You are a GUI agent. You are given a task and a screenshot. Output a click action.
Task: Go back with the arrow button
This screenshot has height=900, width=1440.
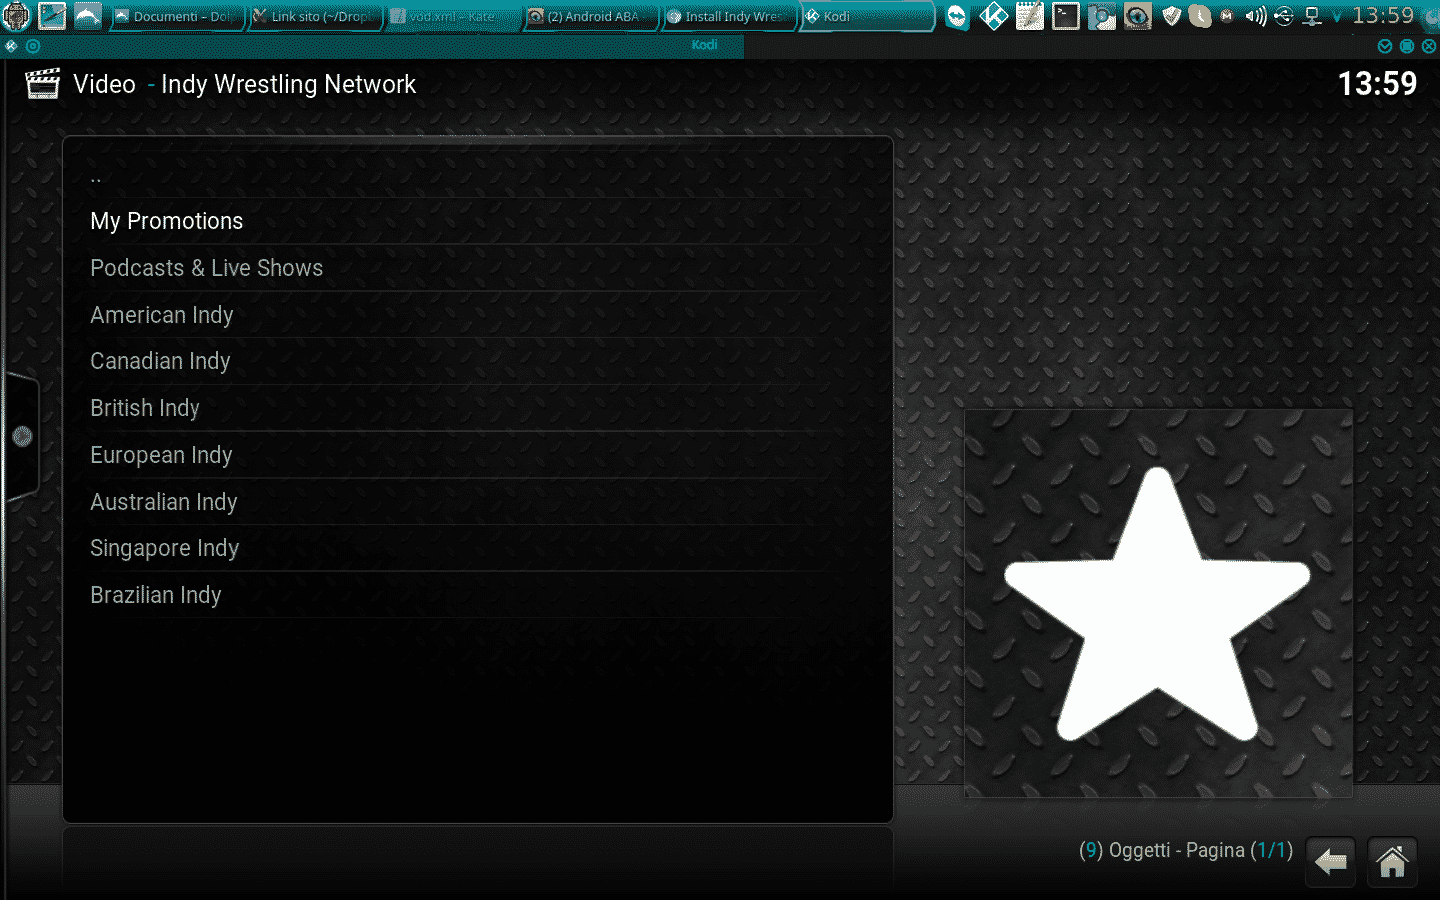1331,861
